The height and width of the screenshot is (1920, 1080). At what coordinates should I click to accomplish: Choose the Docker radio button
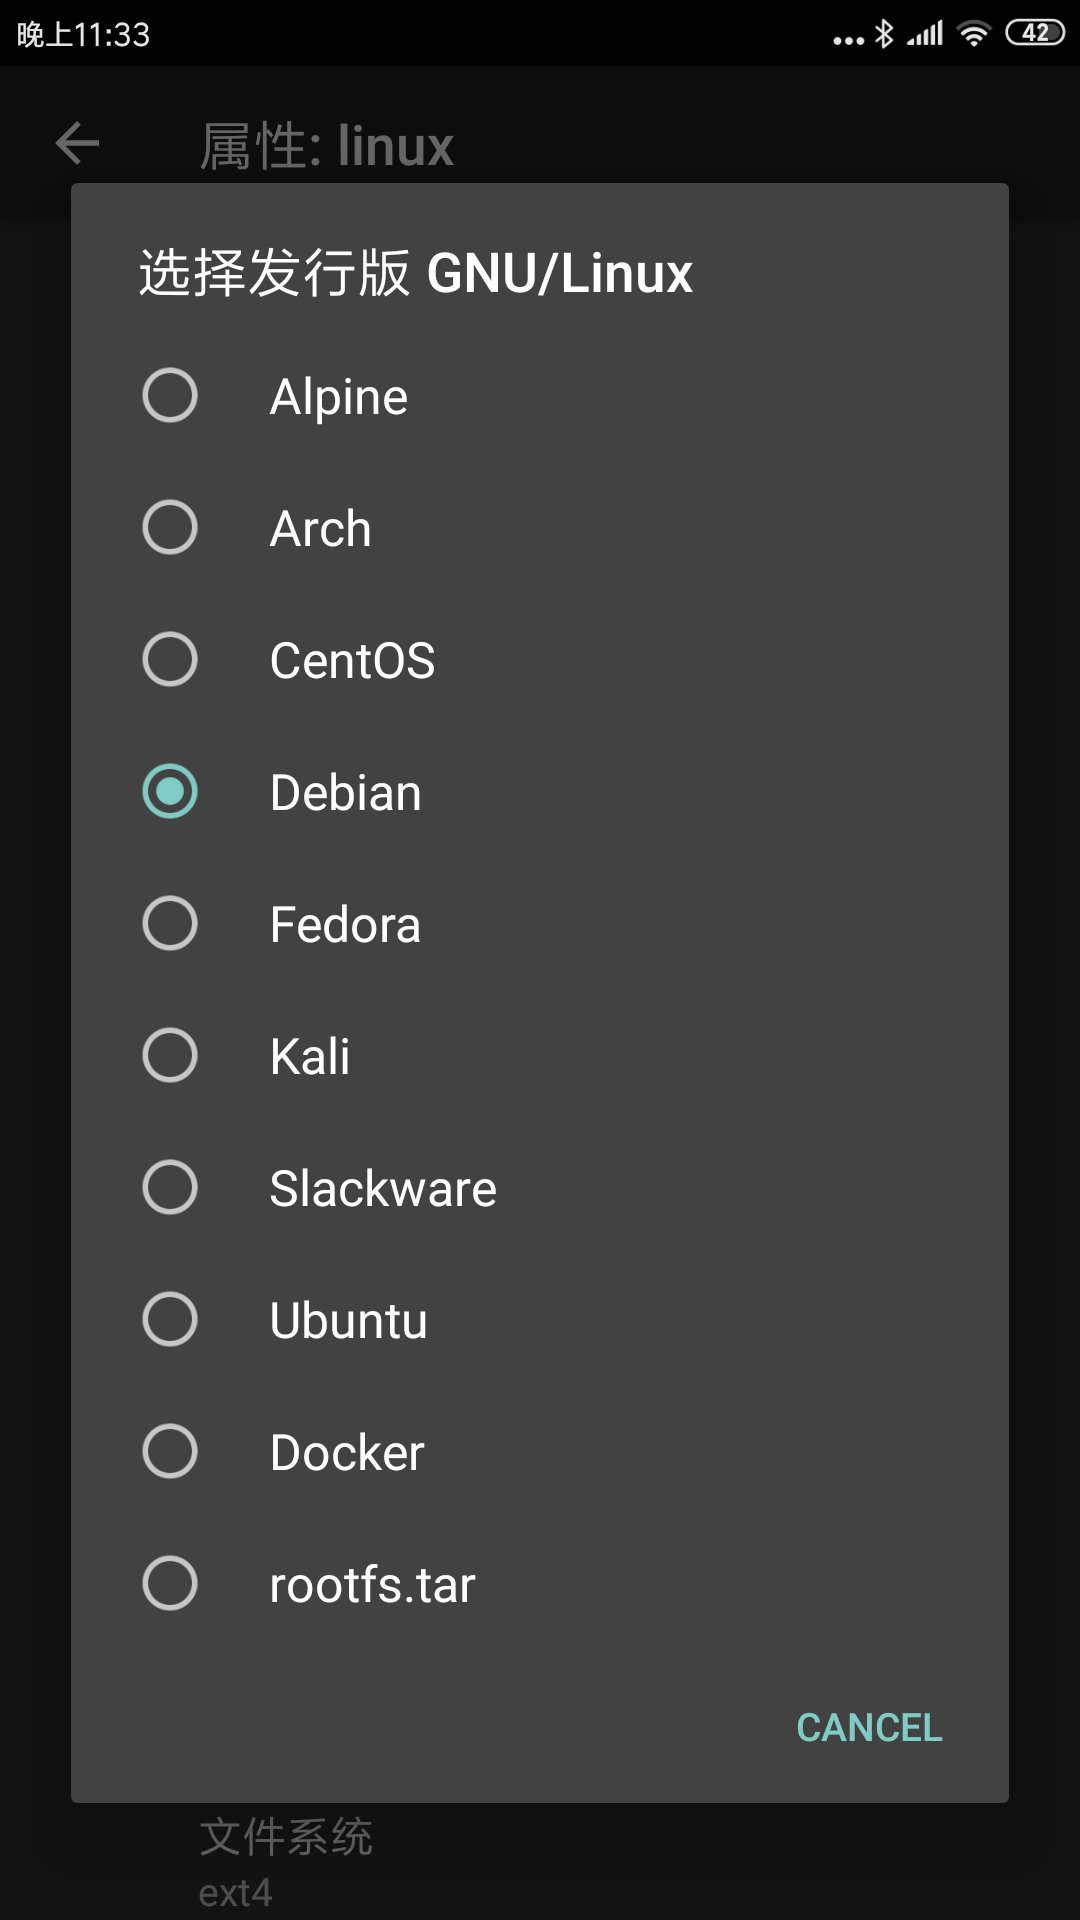[x=170, y=1451]
